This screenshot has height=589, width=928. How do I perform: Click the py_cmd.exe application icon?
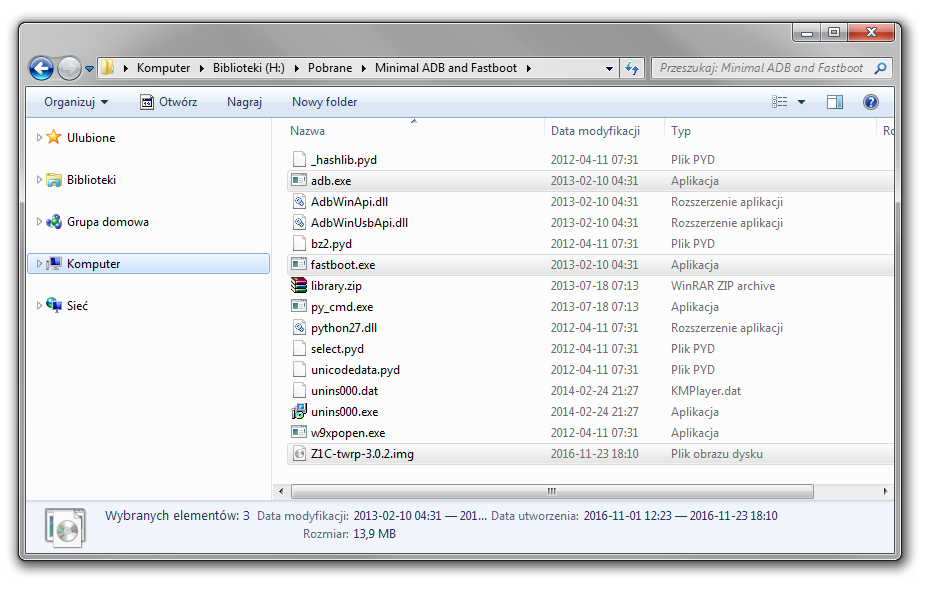coord(299,306)
